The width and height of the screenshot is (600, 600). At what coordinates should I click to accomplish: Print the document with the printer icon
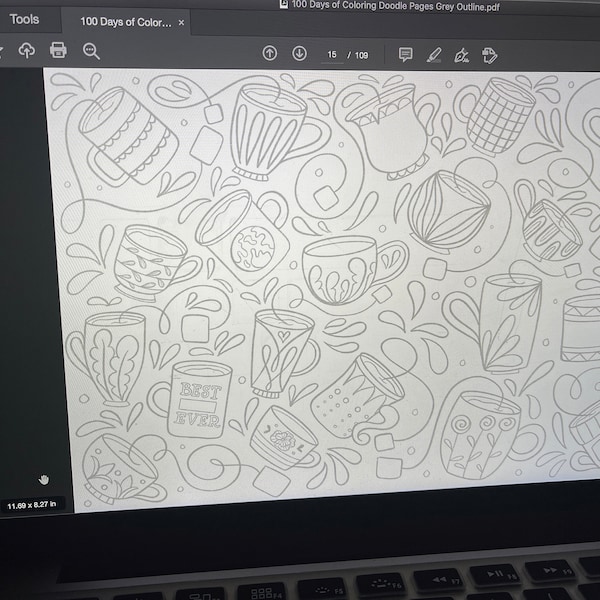coord(58,50)
